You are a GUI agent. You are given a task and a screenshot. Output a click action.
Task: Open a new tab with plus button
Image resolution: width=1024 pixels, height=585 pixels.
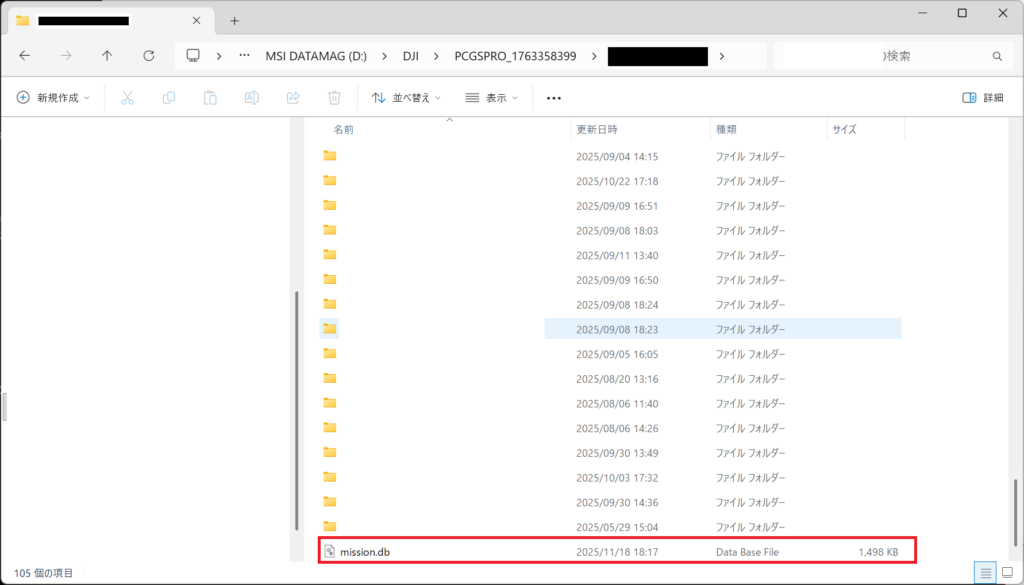[235, 20]
